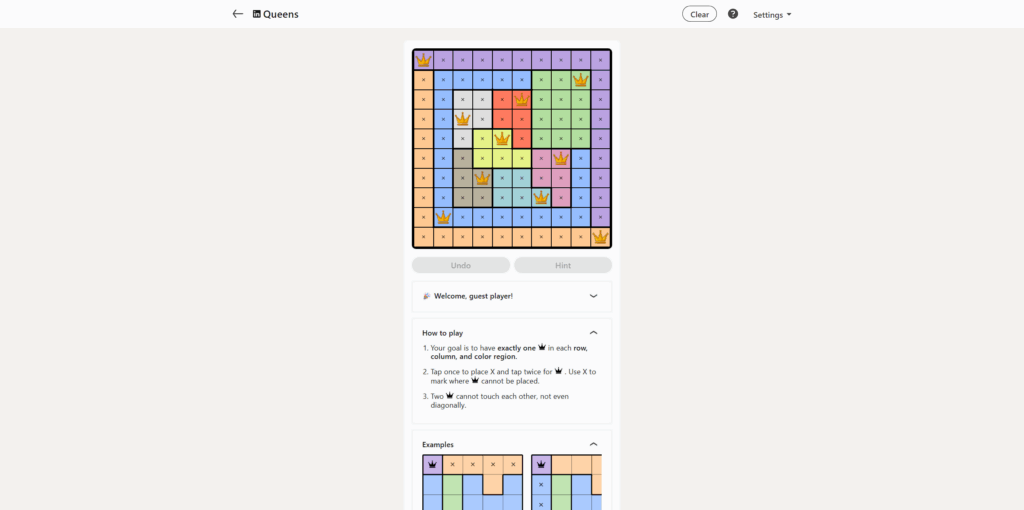
Task: Toggle the queen in the blue region
Action: (443, 217)
